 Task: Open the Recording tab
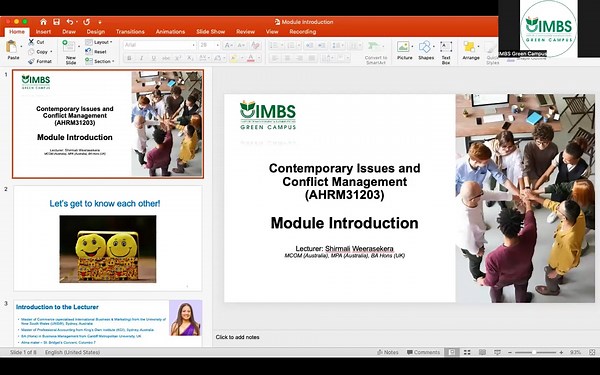click(x=303, y=32)
